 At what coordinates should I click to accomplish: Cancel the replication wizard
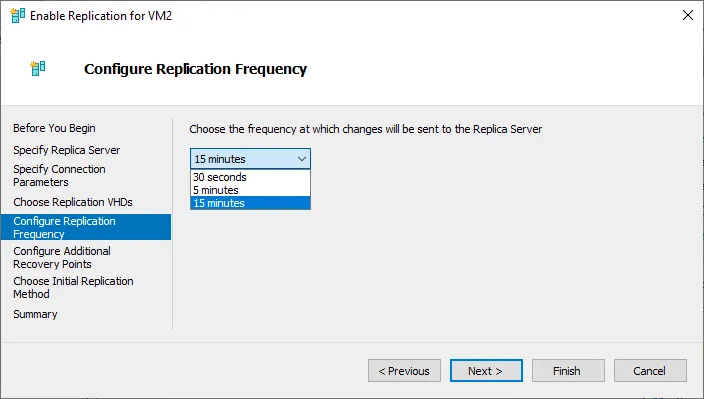point(650,371)
